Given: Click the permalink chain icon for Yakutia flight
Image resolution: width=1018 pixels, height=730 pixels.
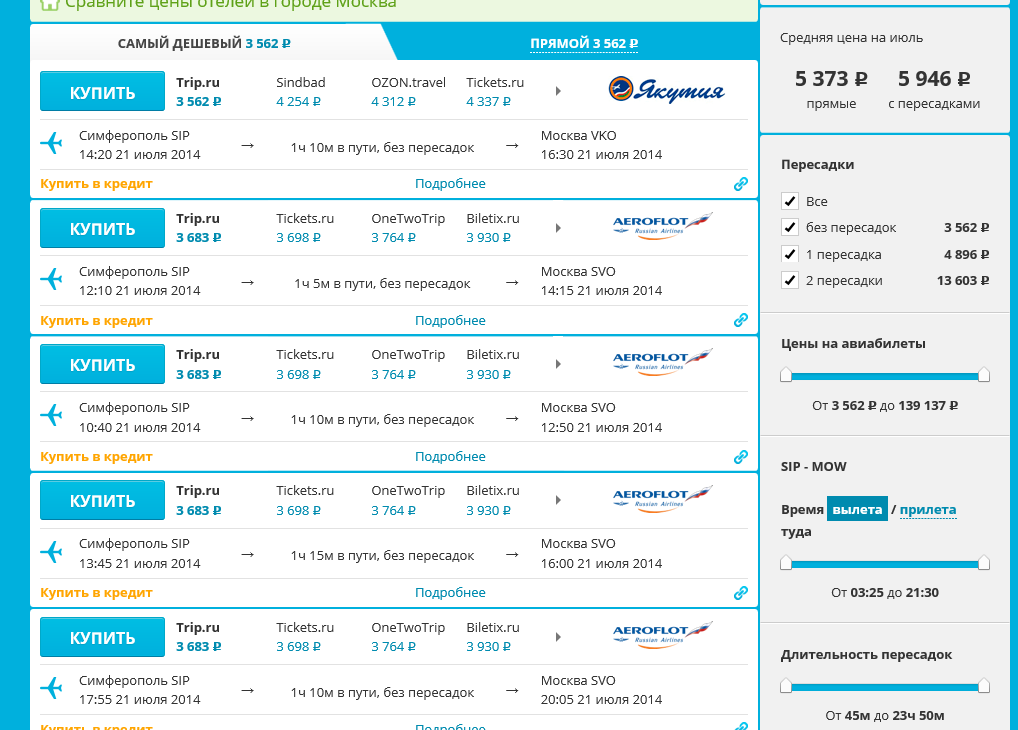Looking at the screenshot, I should (x=740, y=184).
